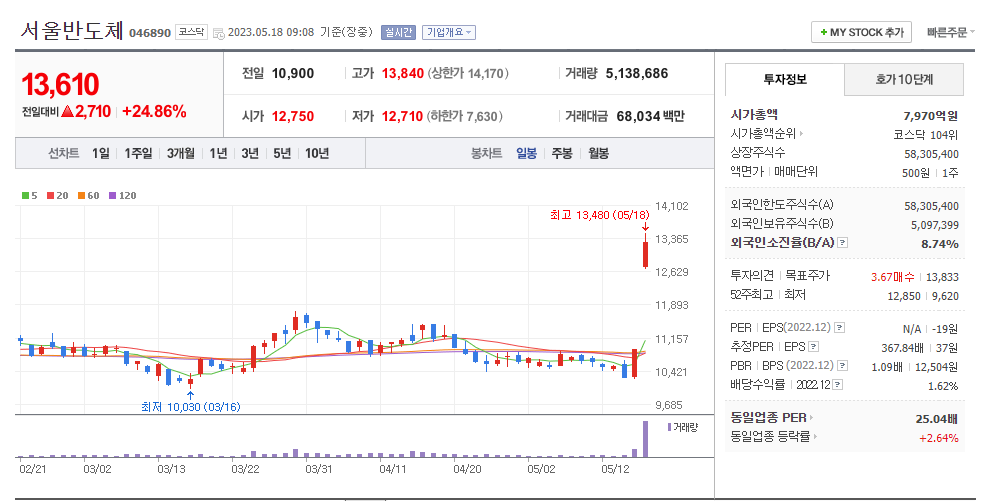Click the help icon next to PER EPS(2022.12)
The image size is (983, 501).
tap(839, 328)
